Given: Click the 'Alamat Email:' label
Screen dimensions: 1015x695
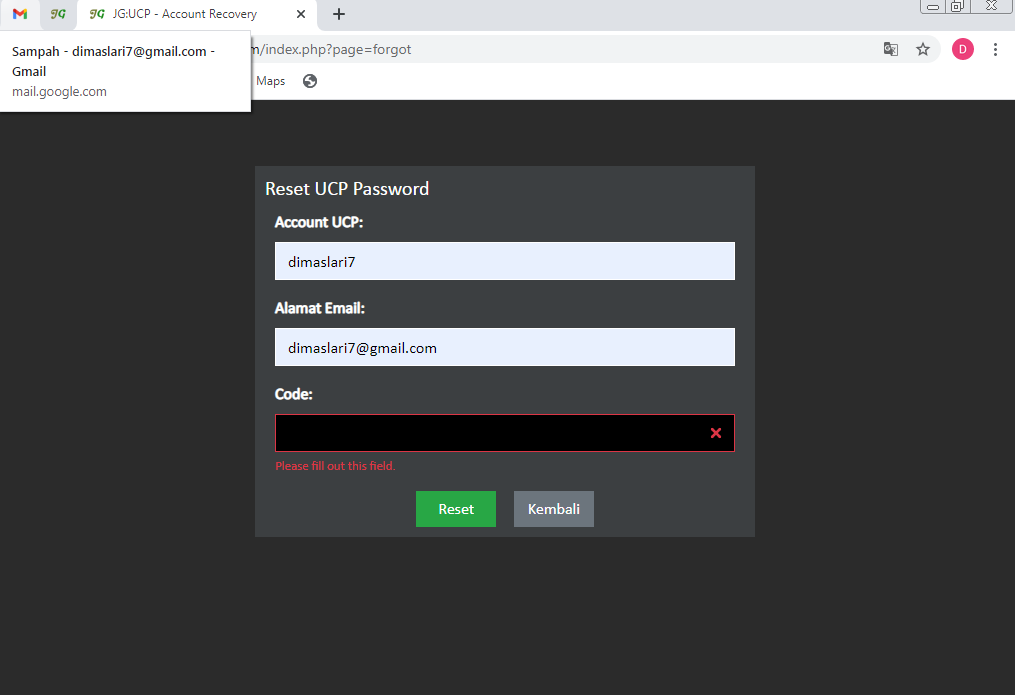Looking at the screenshot, I should (320, 309).
